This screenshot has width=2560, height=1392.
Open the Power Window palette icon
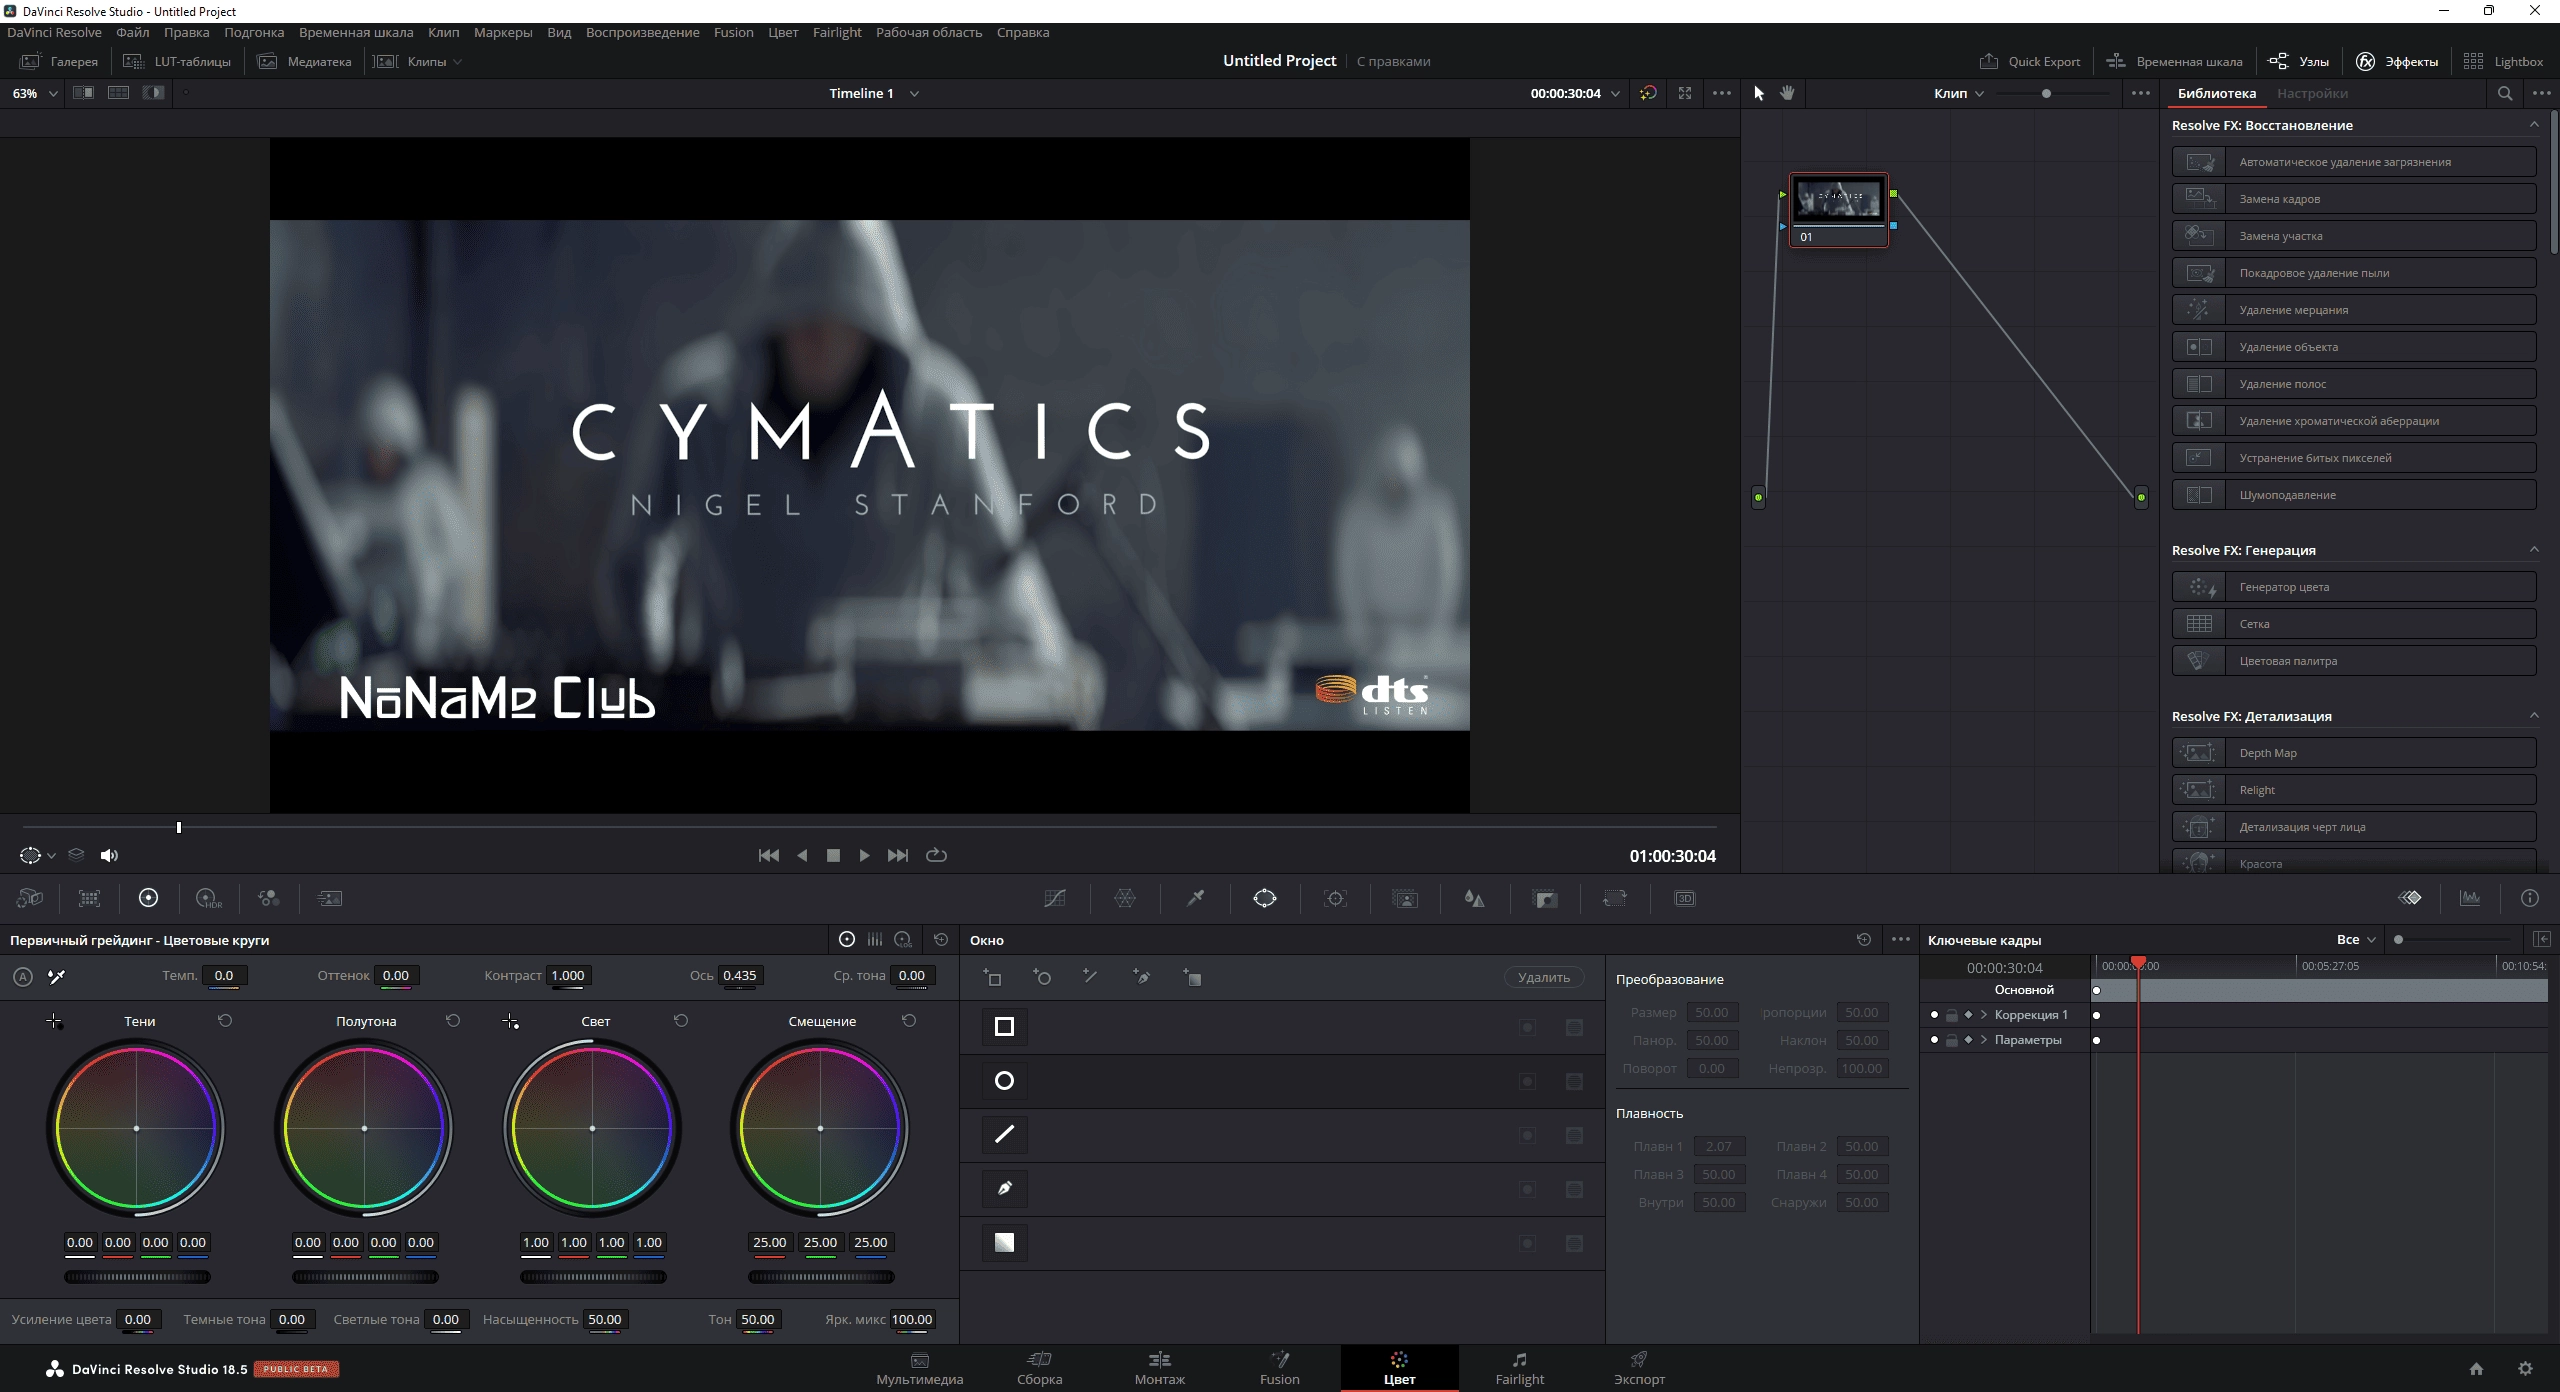click(x=1265, y=898)
